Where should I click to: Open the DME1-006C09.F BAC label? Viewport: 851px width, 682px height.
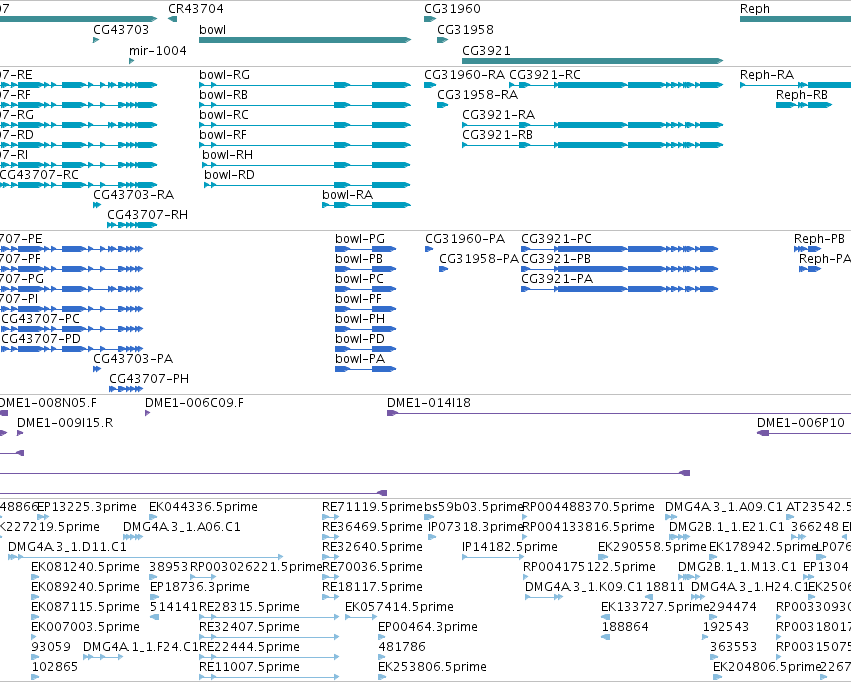click(194, 404)
